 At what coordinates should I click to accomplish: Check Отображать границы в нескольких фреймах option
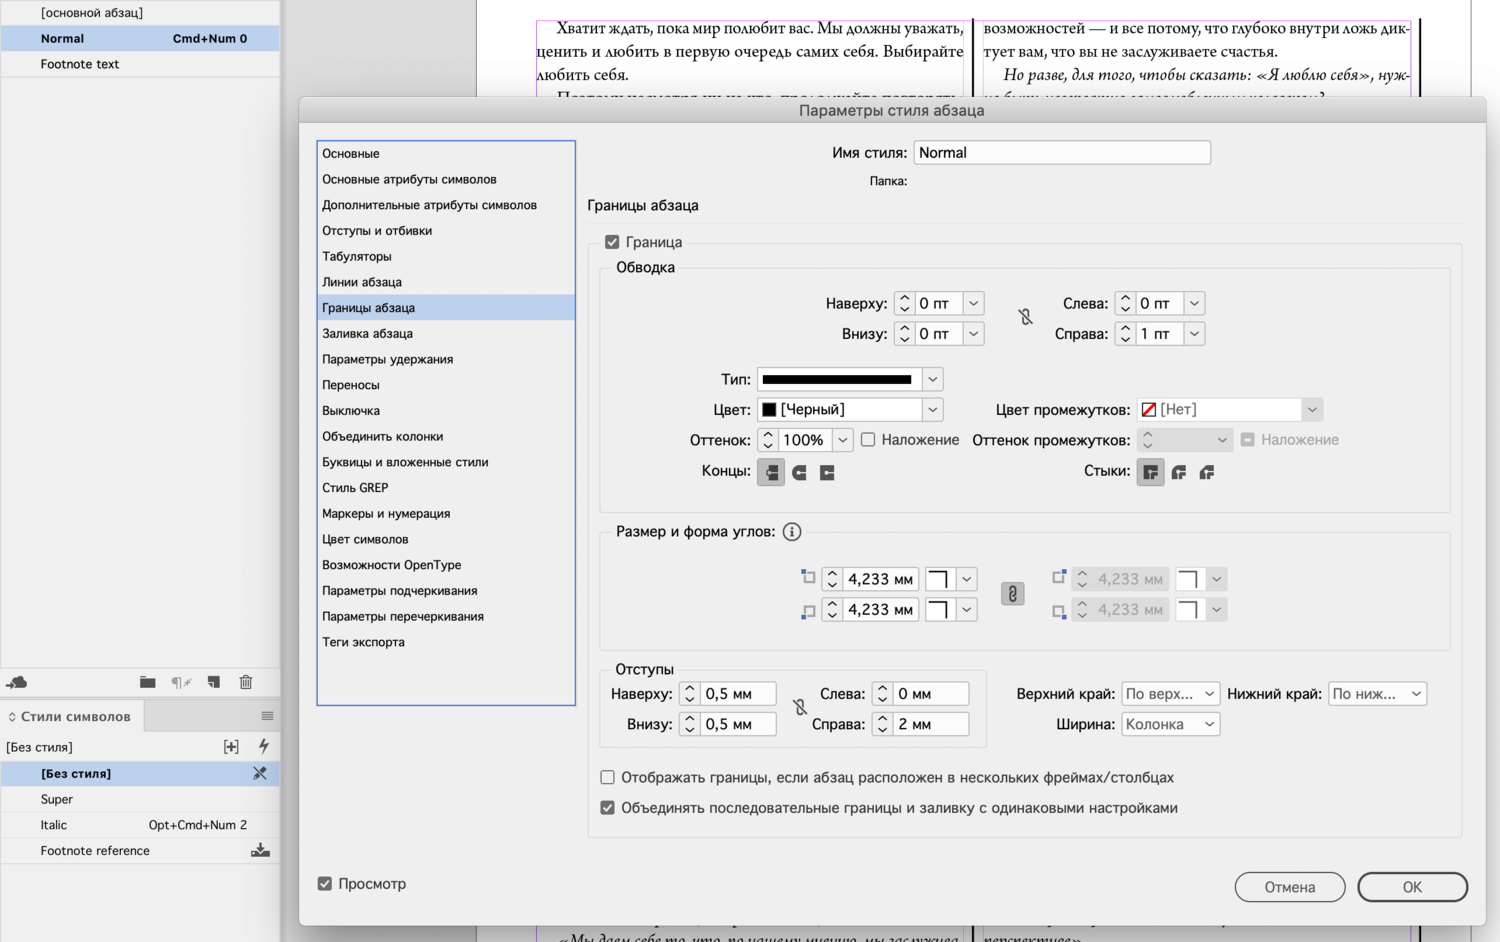[607, 777]
